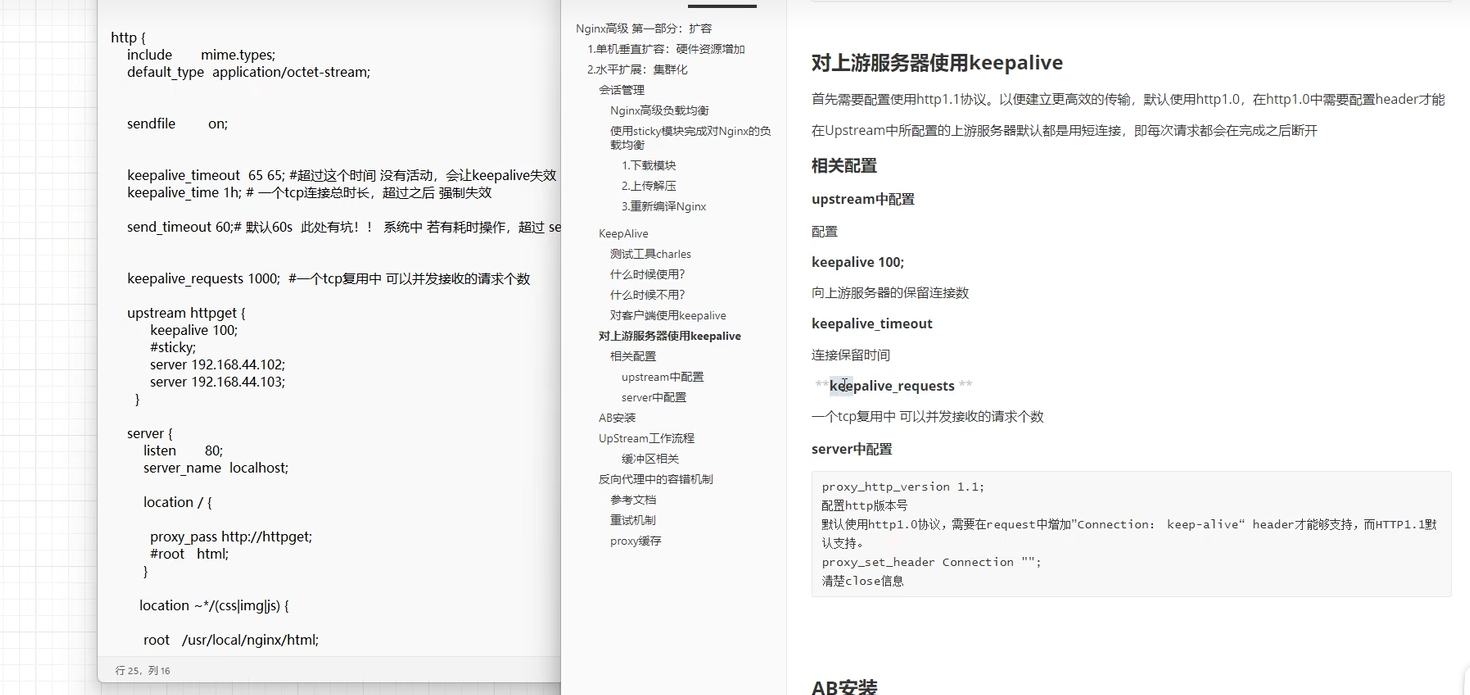Open 对客户端使用keepalive outline entry

668,316
